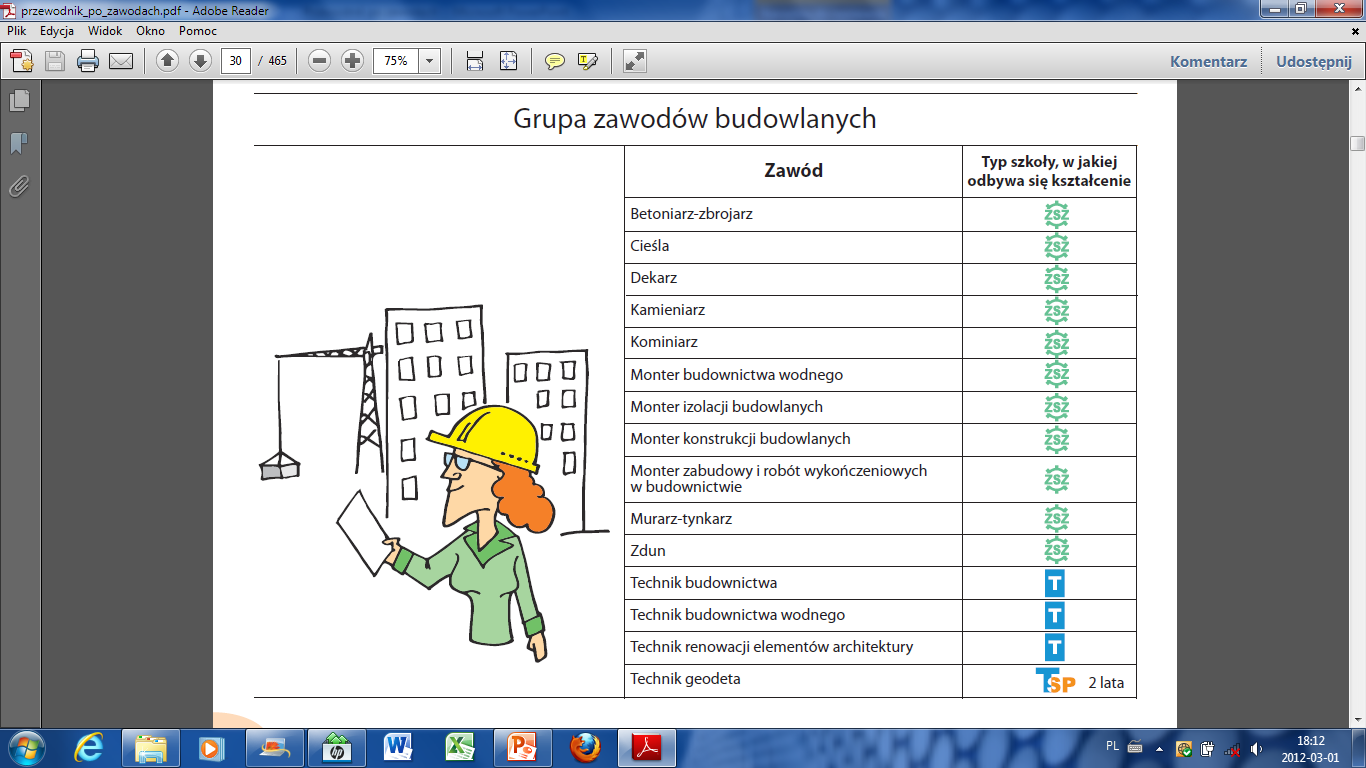Click the 'Zawód' column header
This screenshot has width=1366, height=768.
click(x=794, y=170)
